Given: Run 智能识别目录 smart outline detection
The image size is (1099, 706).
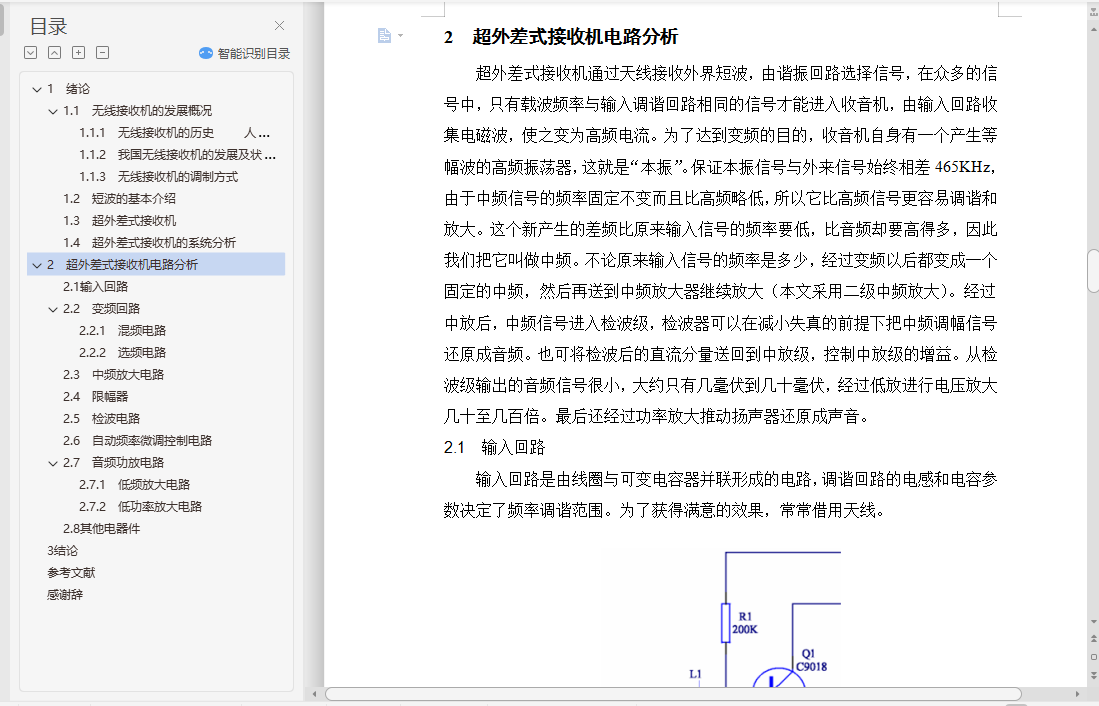Looking at the screenshot, I should click(245, 53).
